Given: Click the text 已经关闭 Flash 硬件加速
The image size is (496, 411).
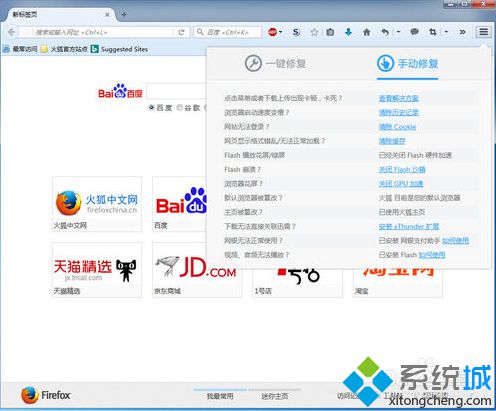Looking at the screenshot, I should pyautogui.click(x=415, y=155).
